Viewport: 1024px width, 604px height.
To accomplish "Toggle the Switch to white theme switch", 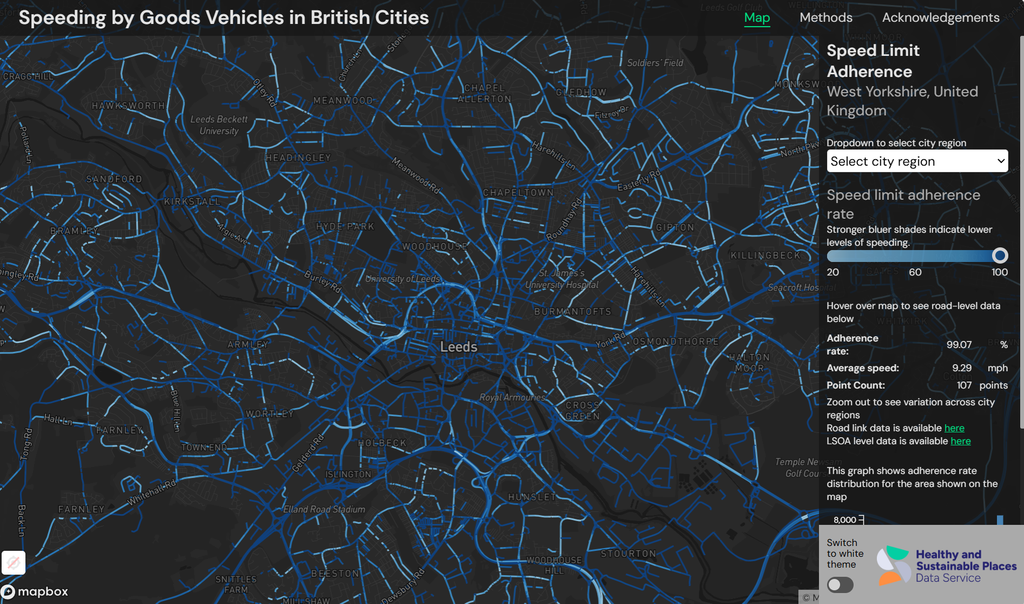I will click(840, 584).
